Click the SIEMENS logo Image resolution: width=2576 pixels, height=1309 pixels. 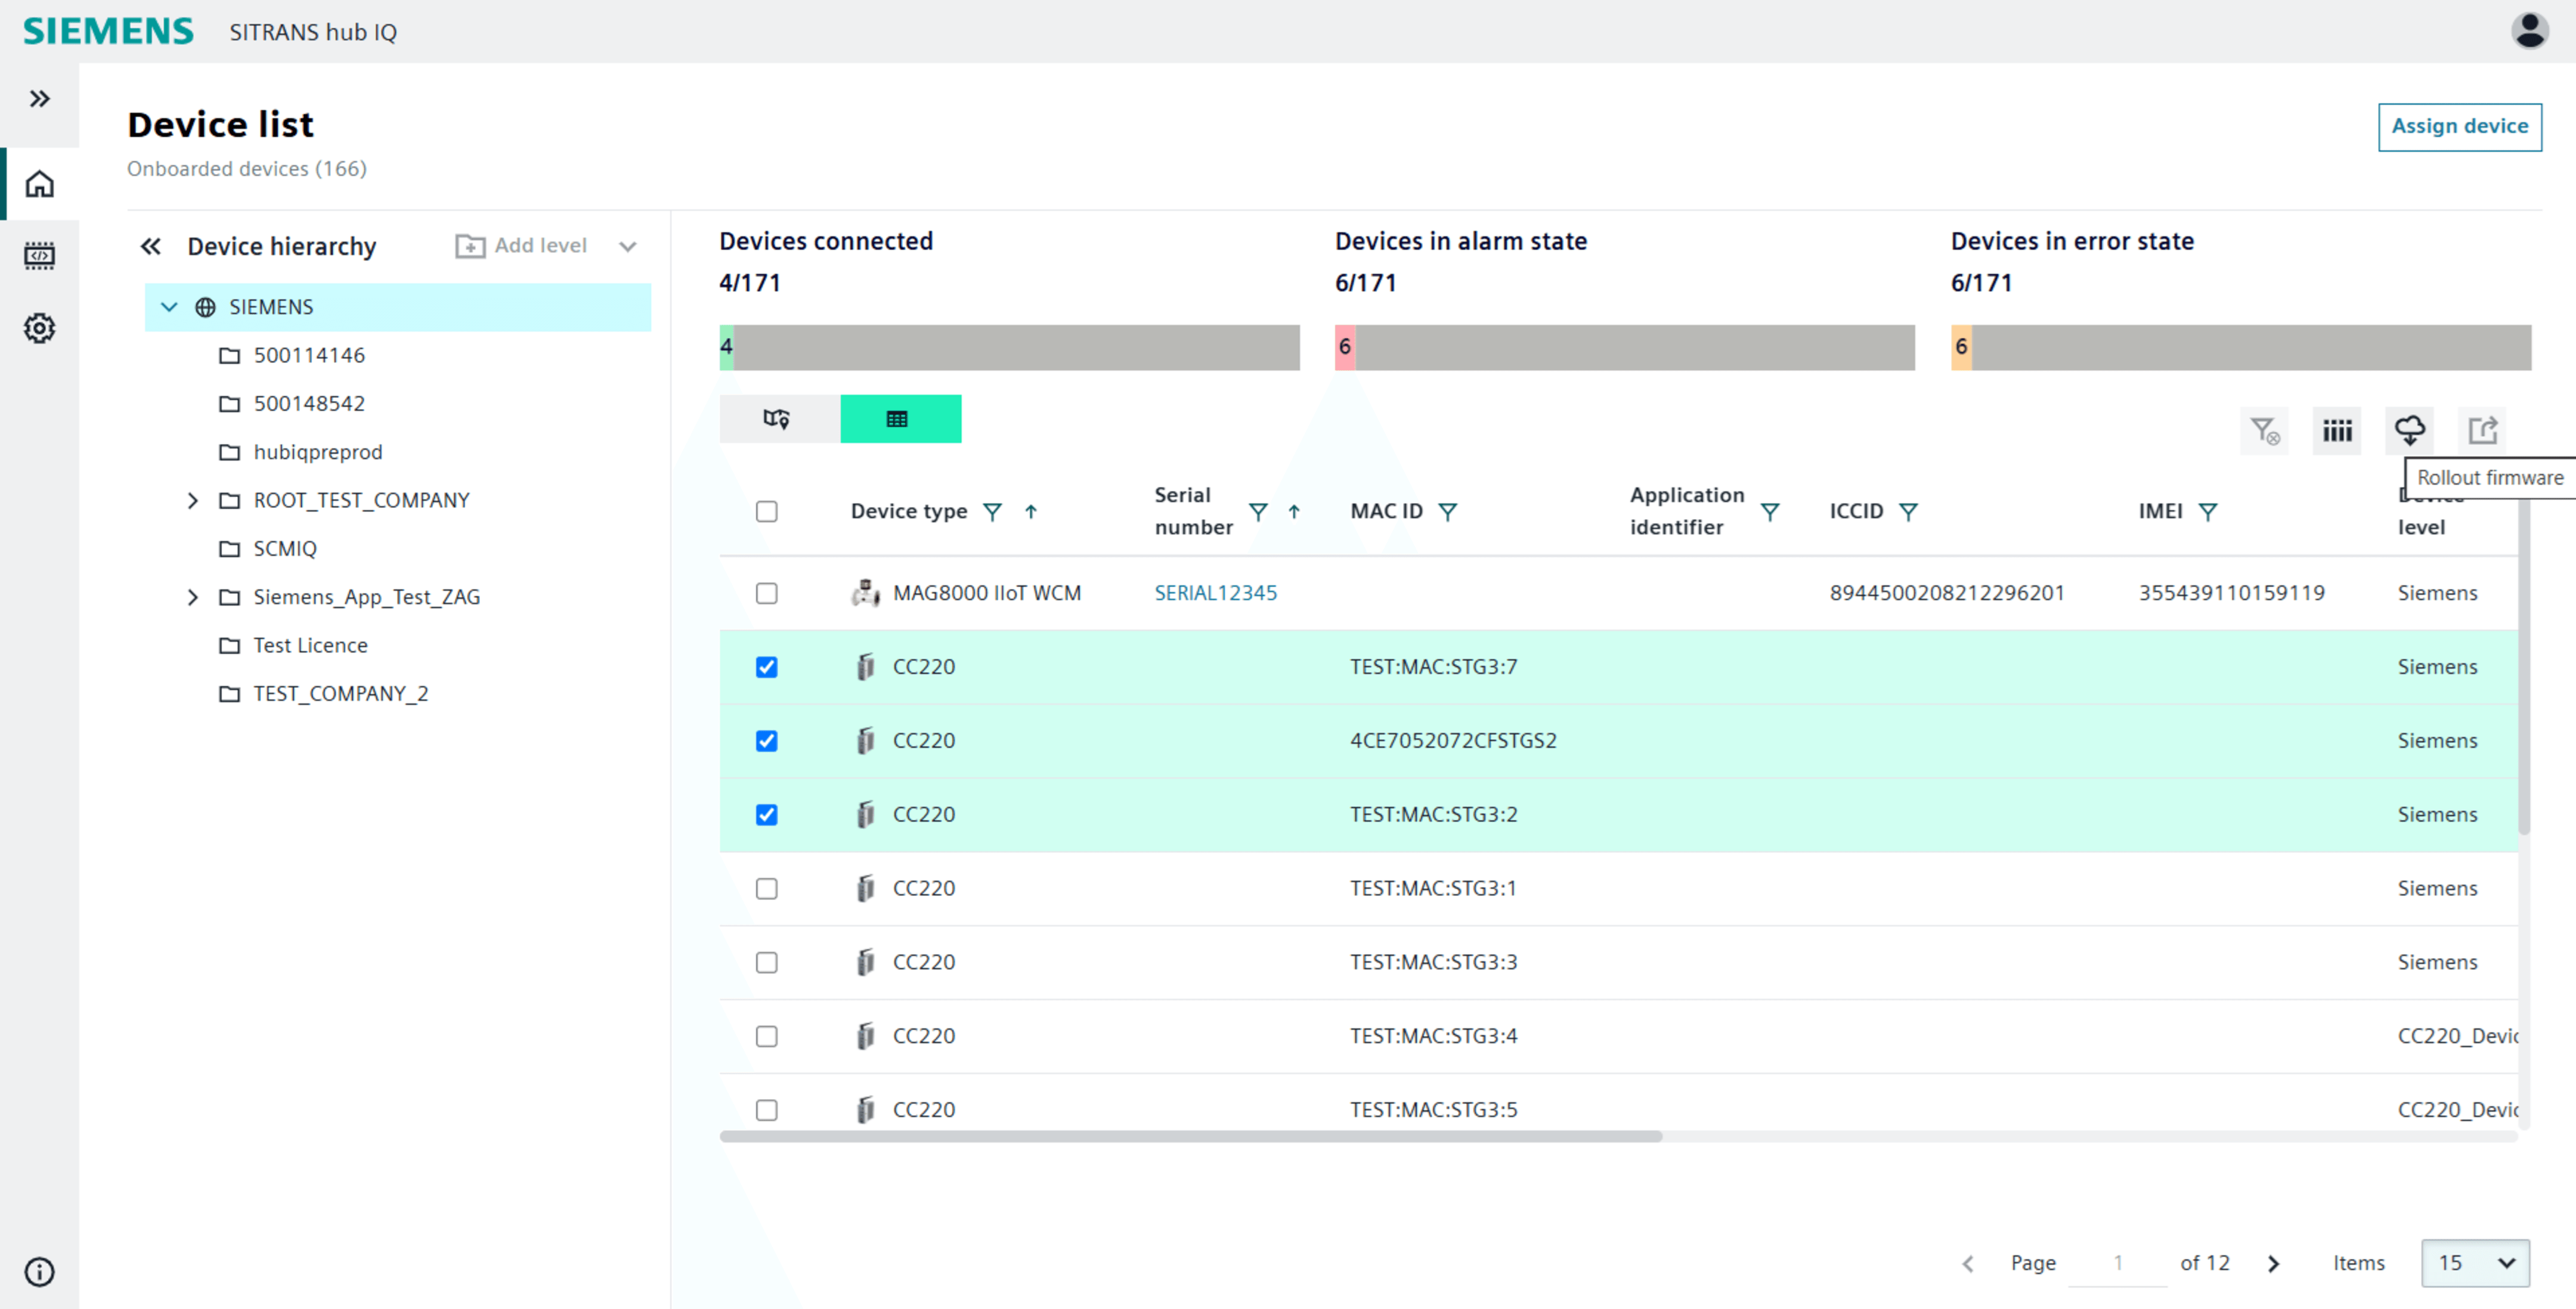point(108,31)
